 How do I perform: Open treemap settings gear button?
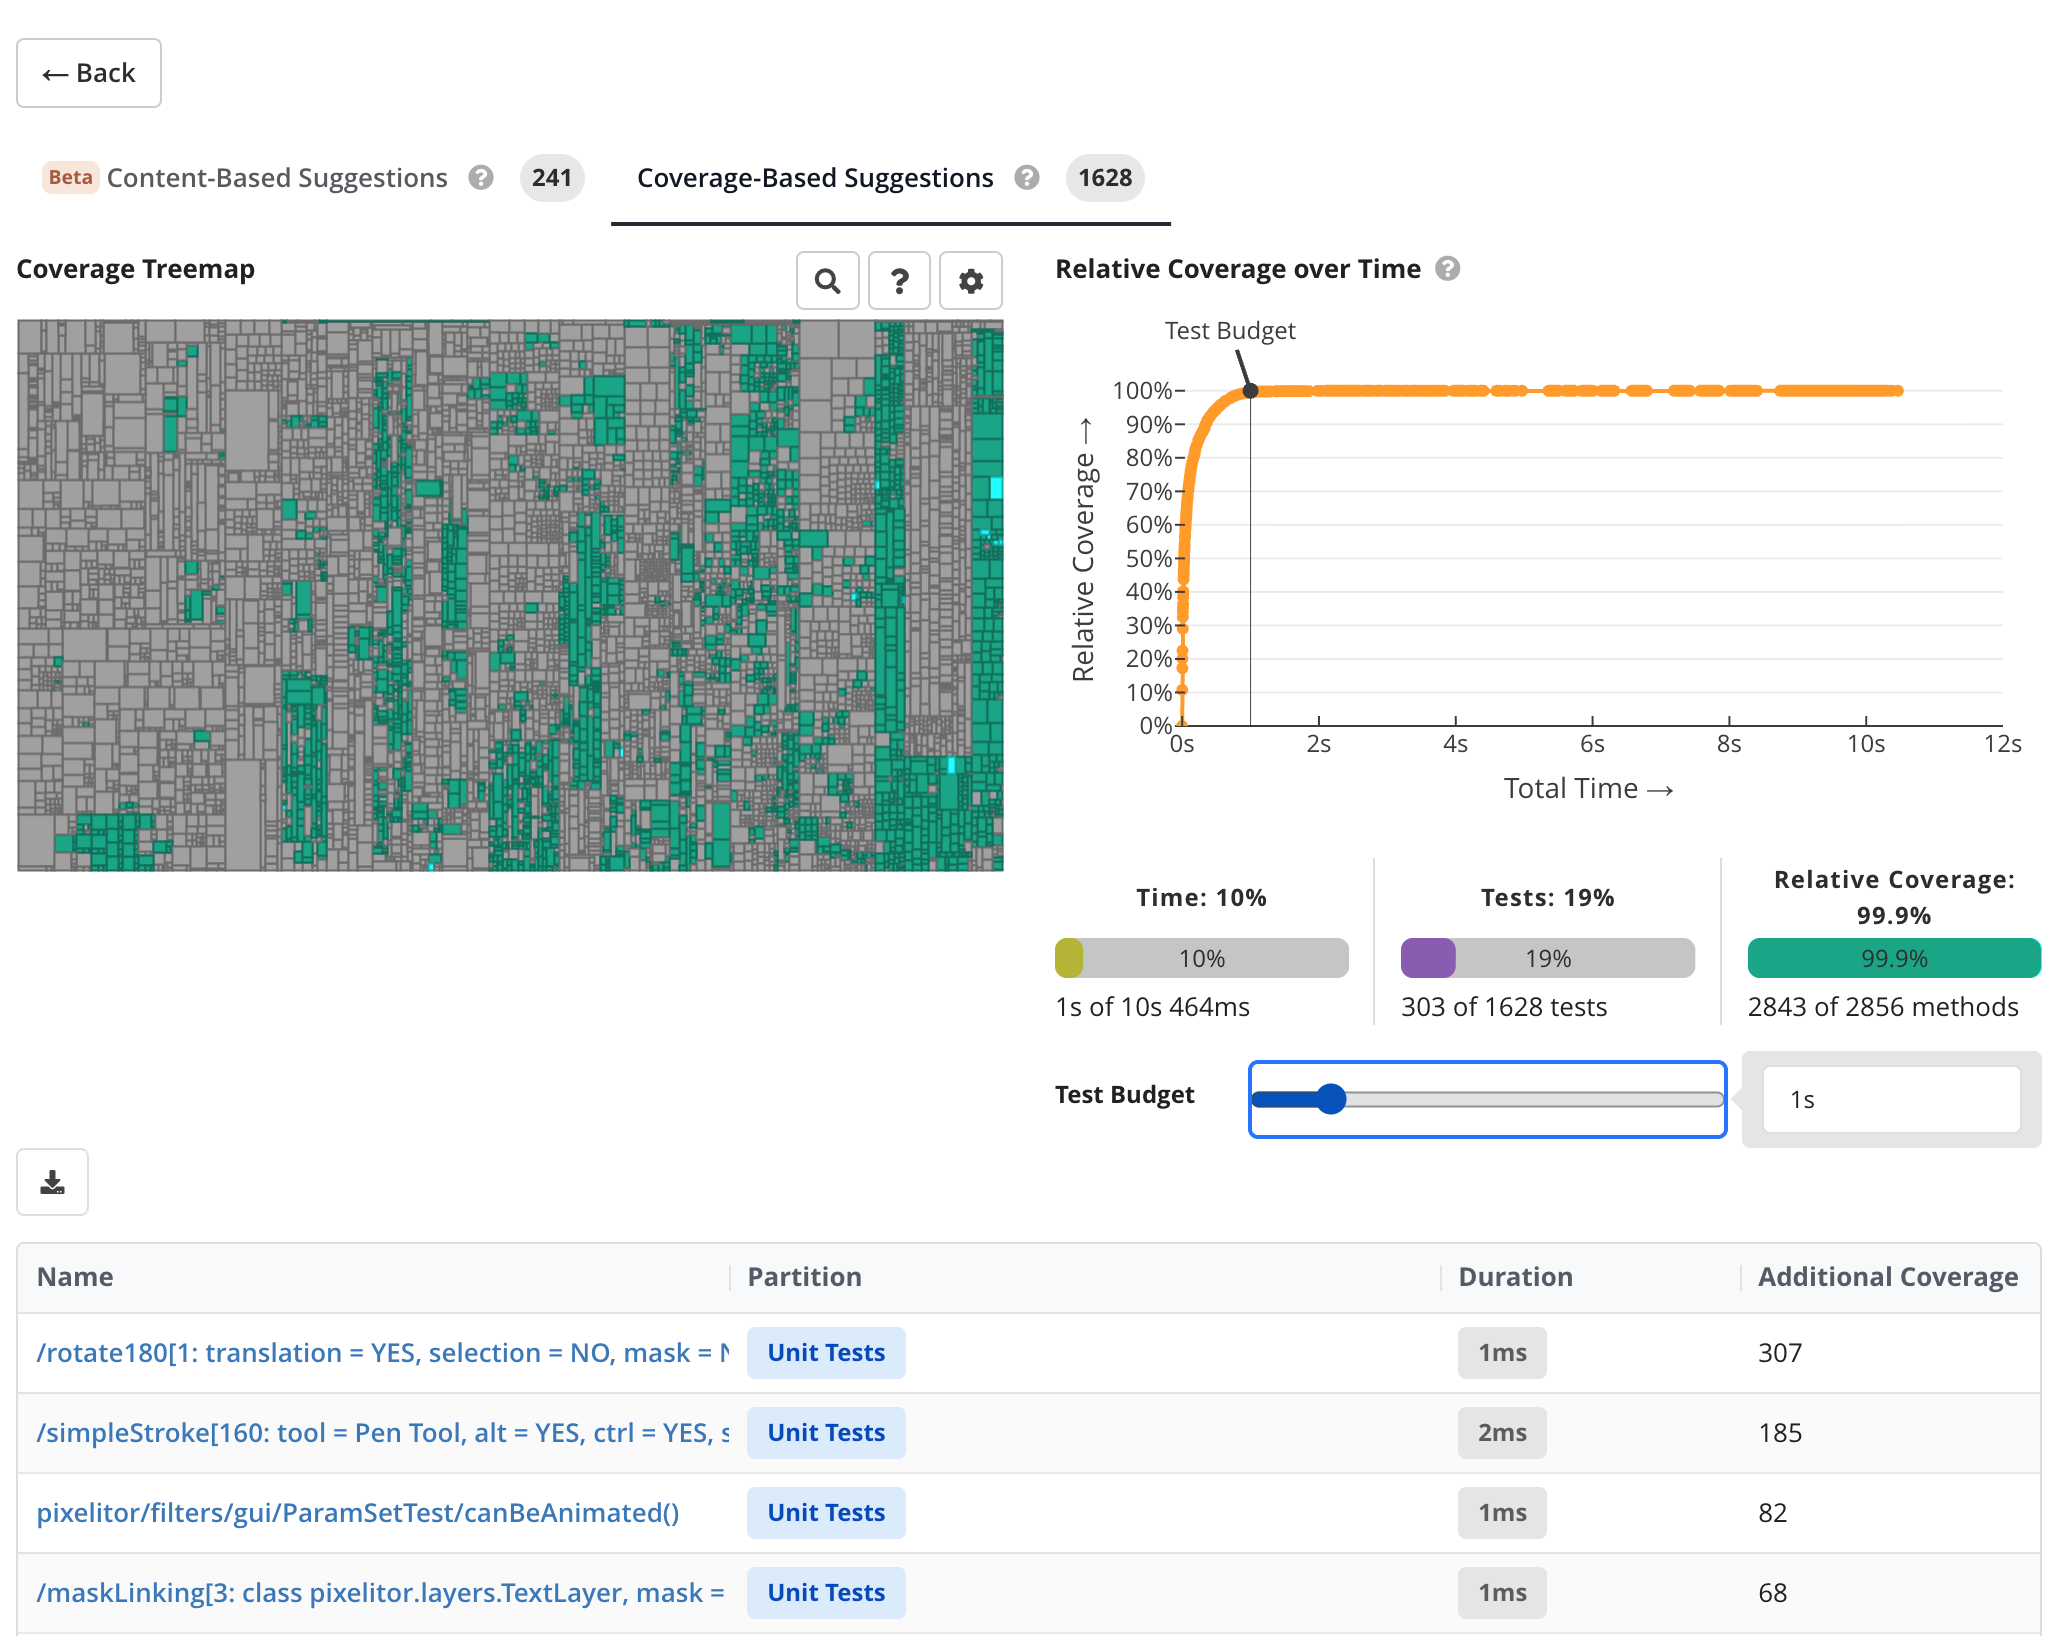click(971, 281)
